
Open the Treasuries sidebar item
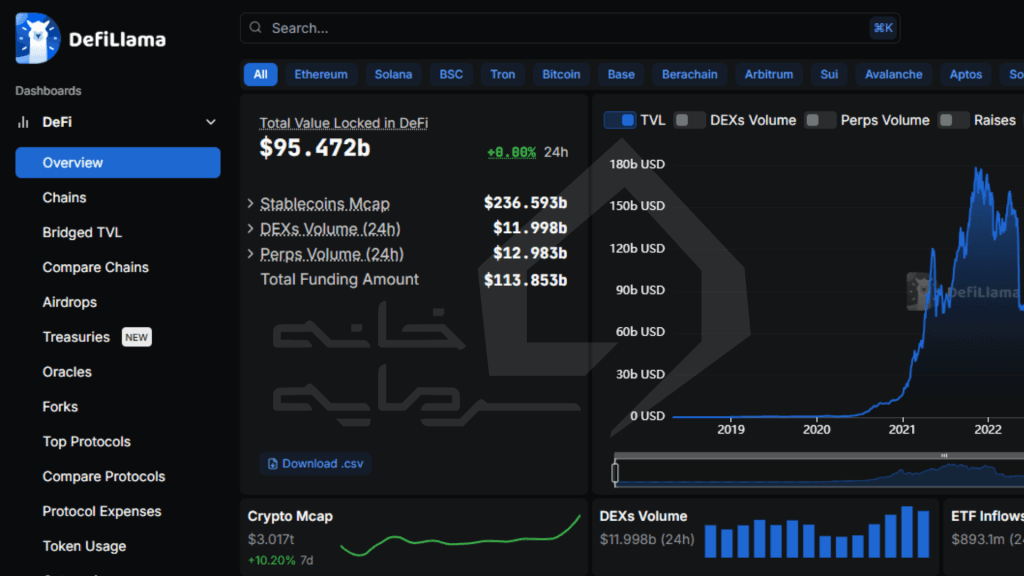(76, 337)
